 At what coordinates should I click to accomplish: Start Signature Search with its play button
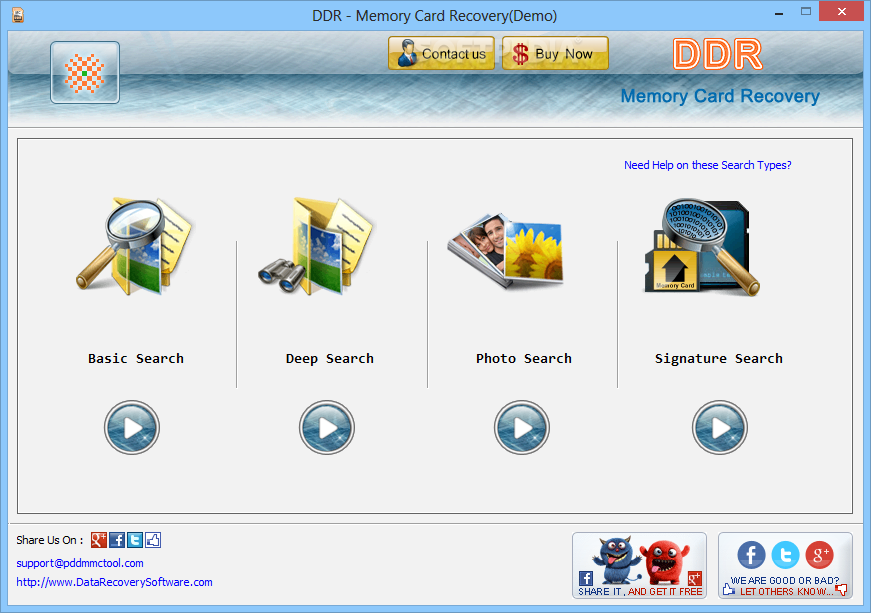(x=719, y=428)
